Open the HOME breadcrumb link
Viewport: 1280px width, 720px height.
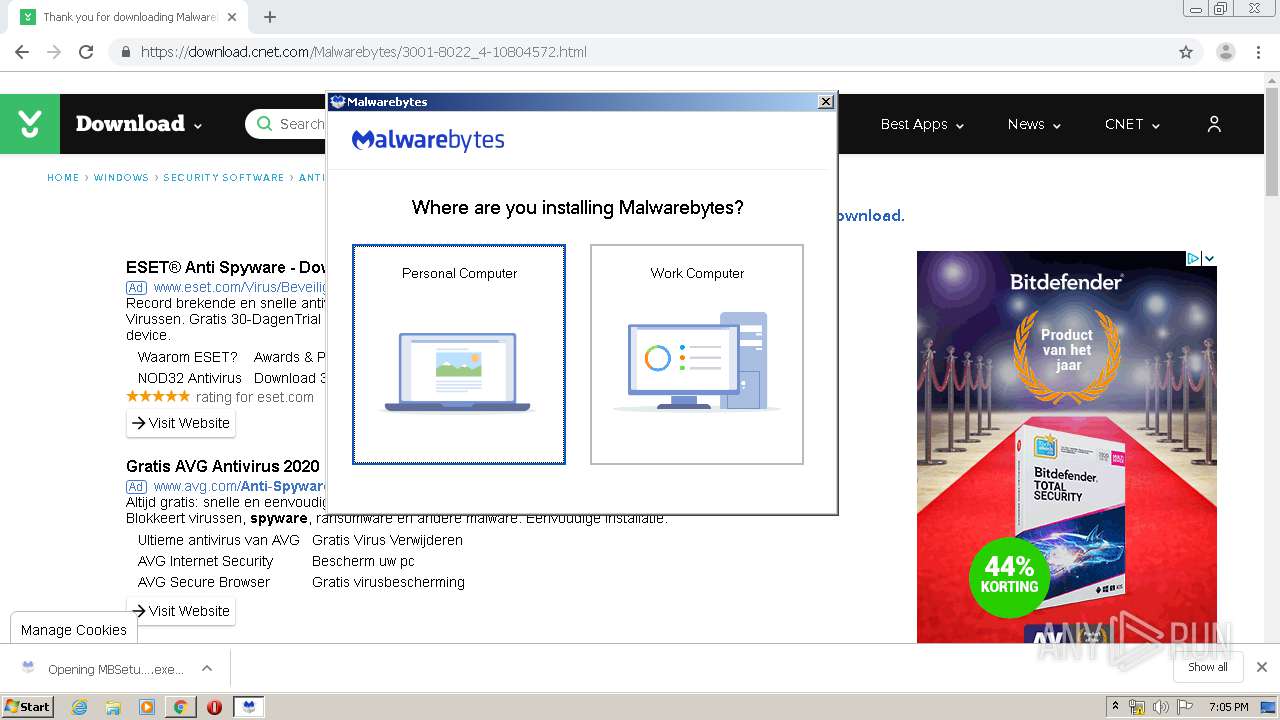63,178
